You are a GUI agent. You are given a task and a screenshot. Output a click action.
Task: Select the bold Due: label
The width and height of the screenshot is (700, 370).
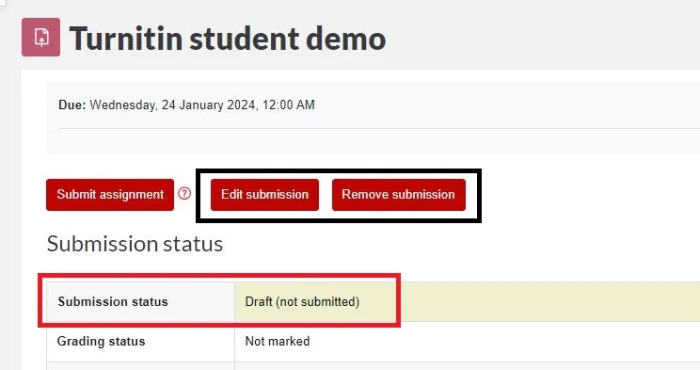click(72, 105)
